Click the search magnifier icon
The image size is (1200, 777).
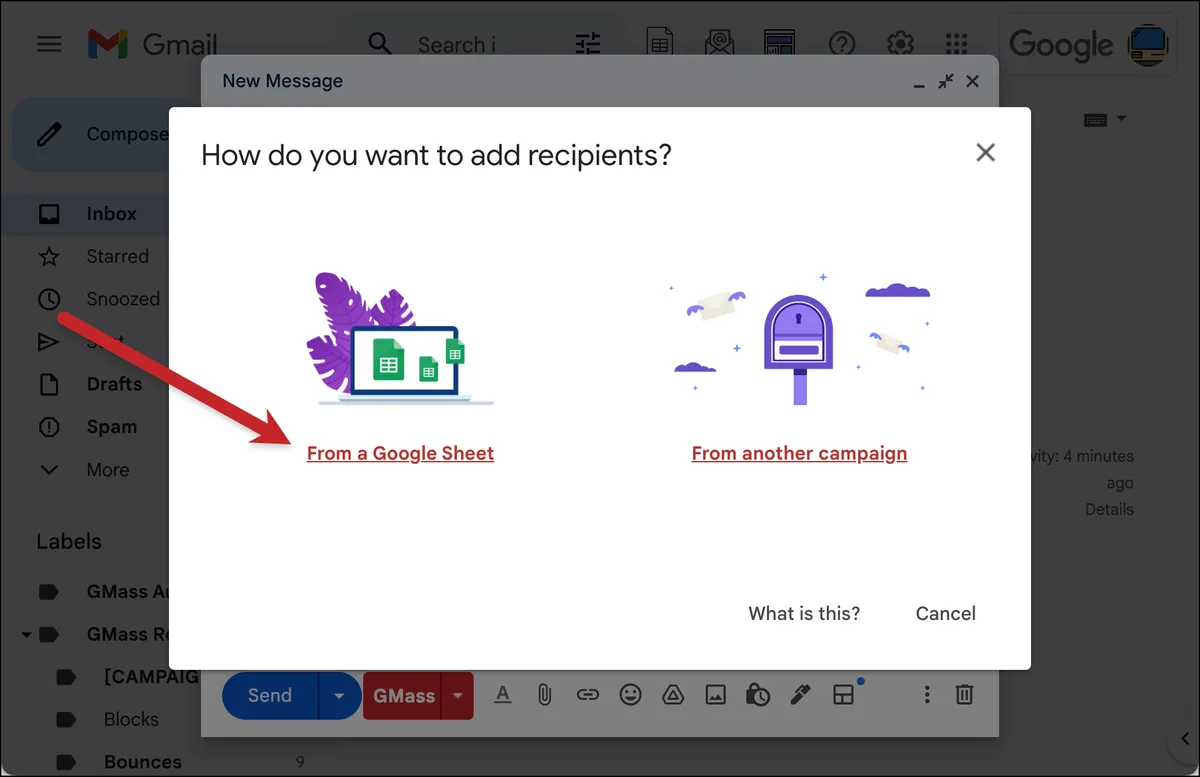click(x=380, y=44)
